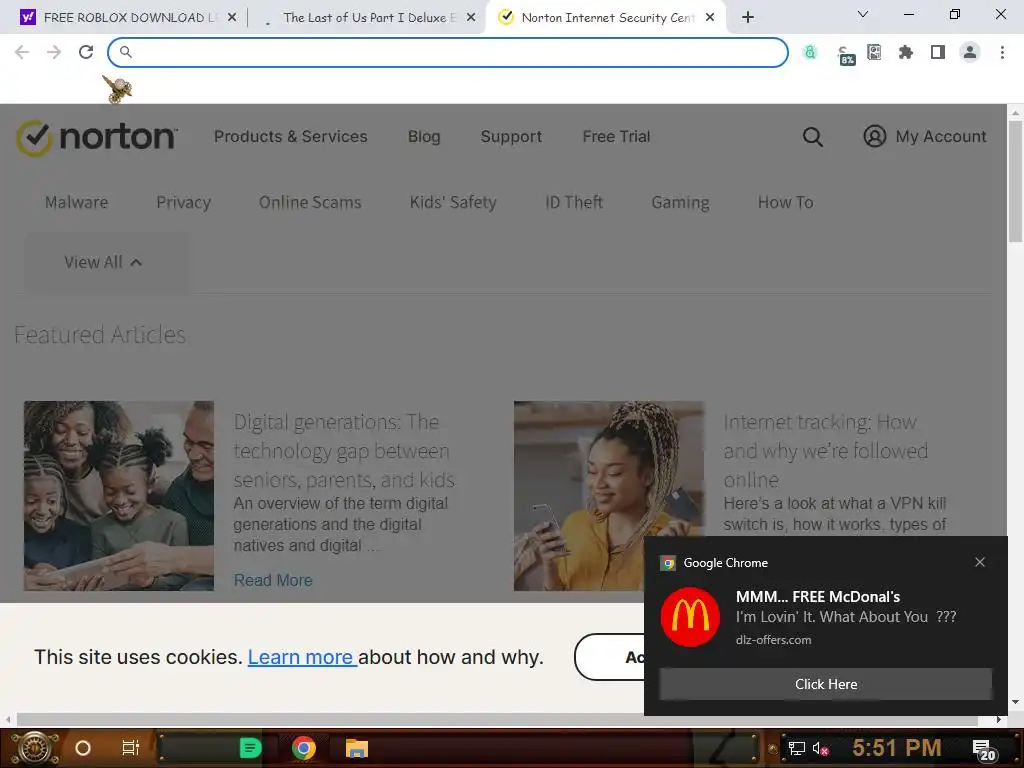The width and height of the screenshot is (1024, 768).
Task: Toggle the Chrome side panel icon
Action: (938, 52)
